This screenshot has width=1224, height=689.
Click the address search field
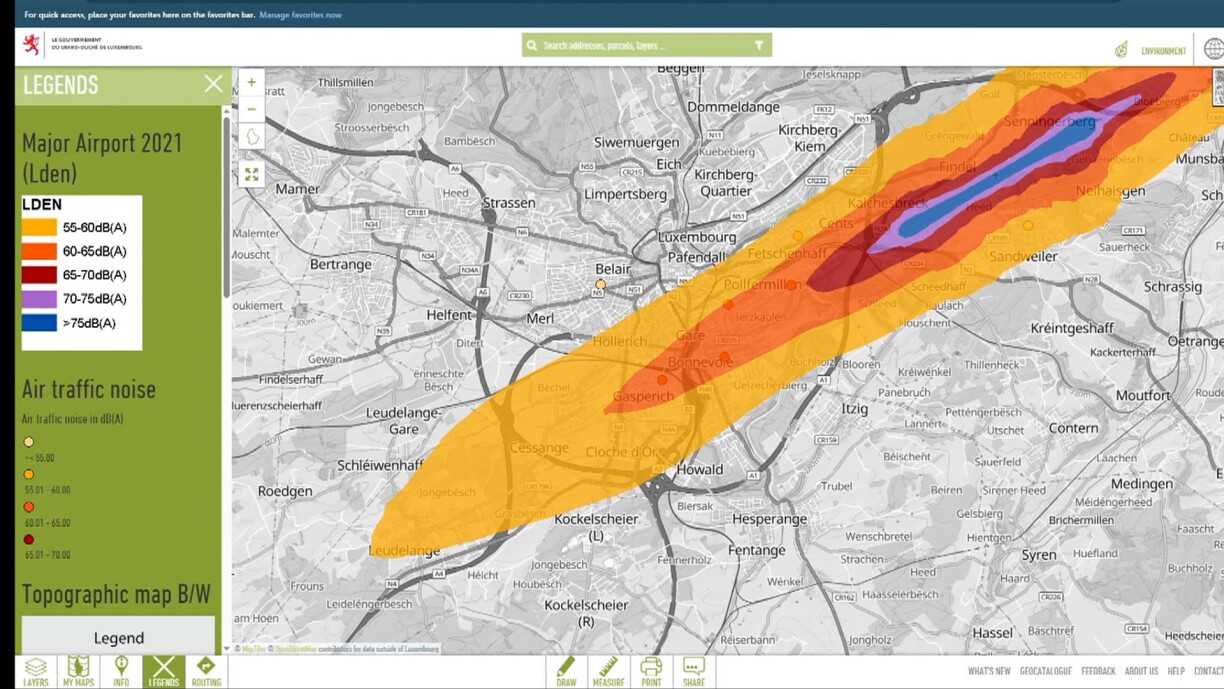640,45
